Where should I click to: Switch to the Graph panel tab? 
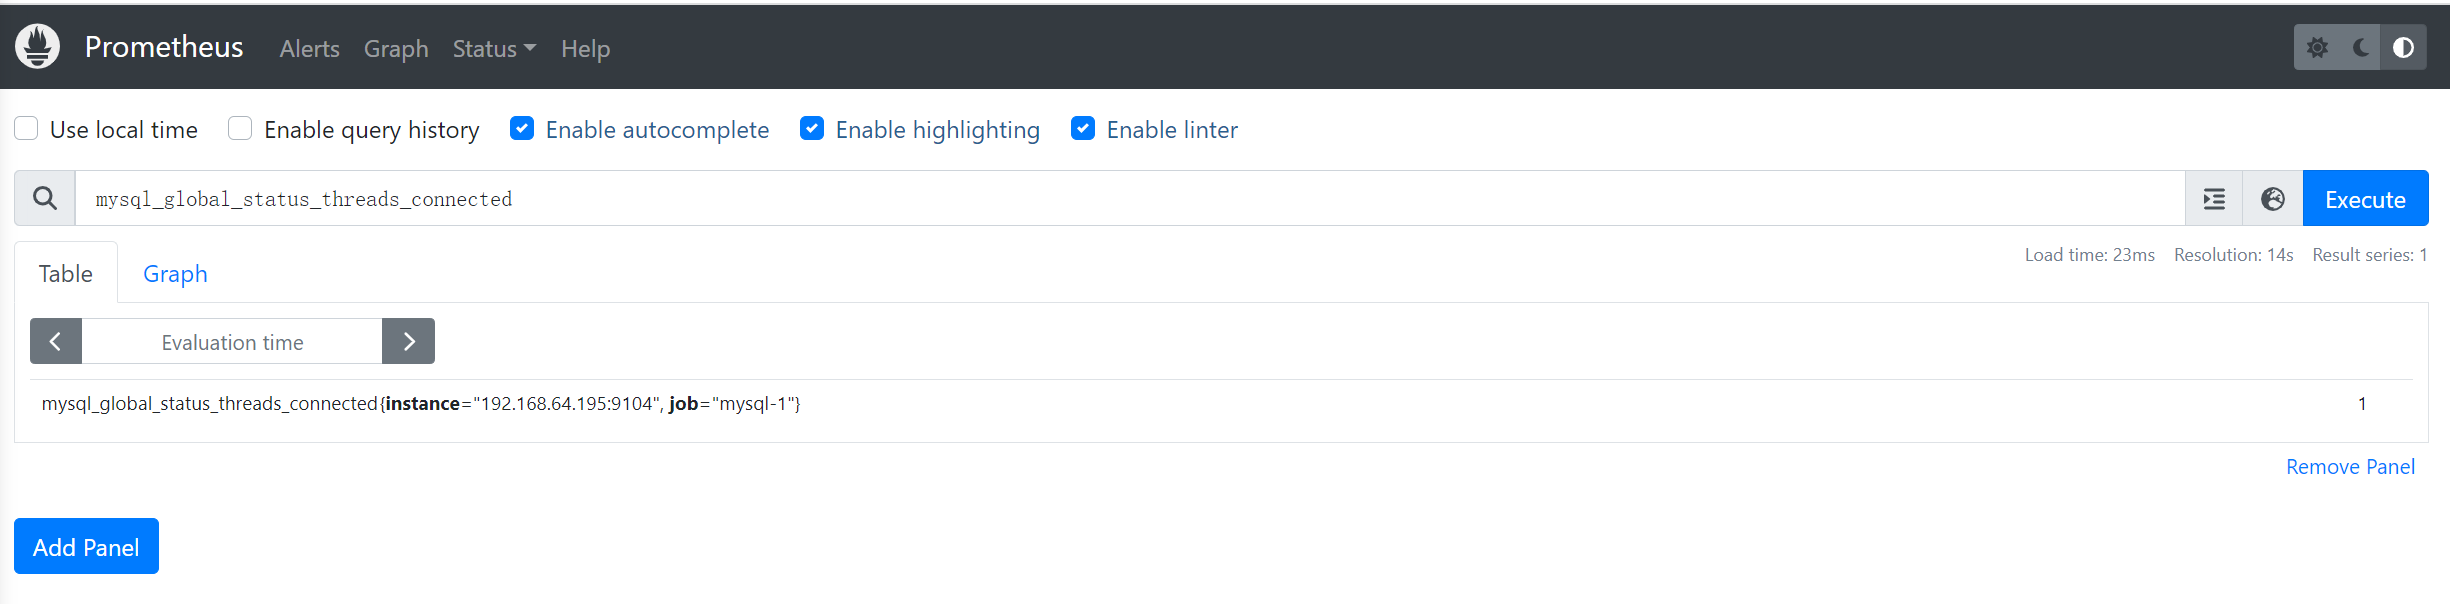175,274
